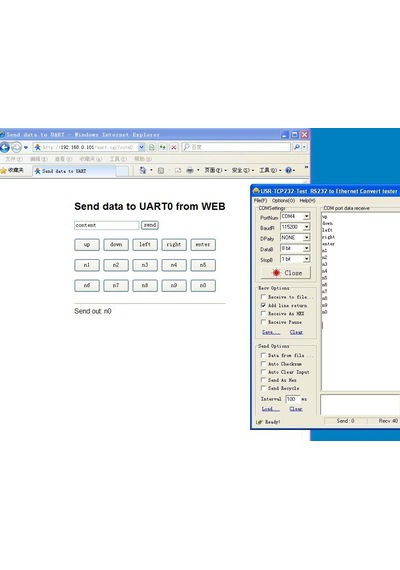400x570 pixels.
Task: Click the Read mail icon in IE command bar
Action: 178,170
